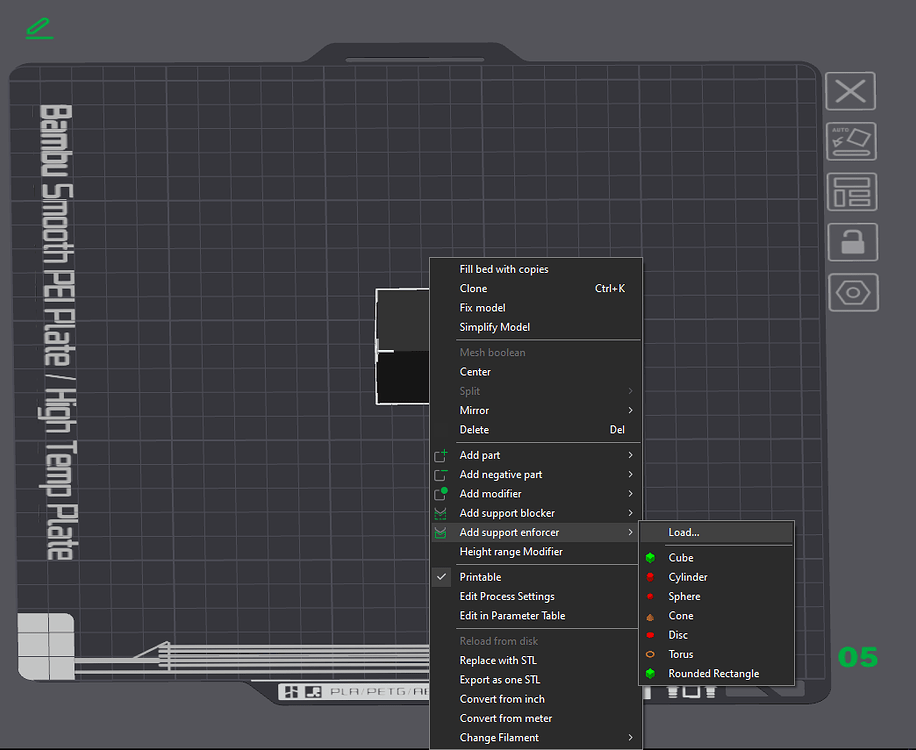The image size is (916, 750).
Task: Select Load... in the enforcer submenu
Action: click(x=717, y=532)
